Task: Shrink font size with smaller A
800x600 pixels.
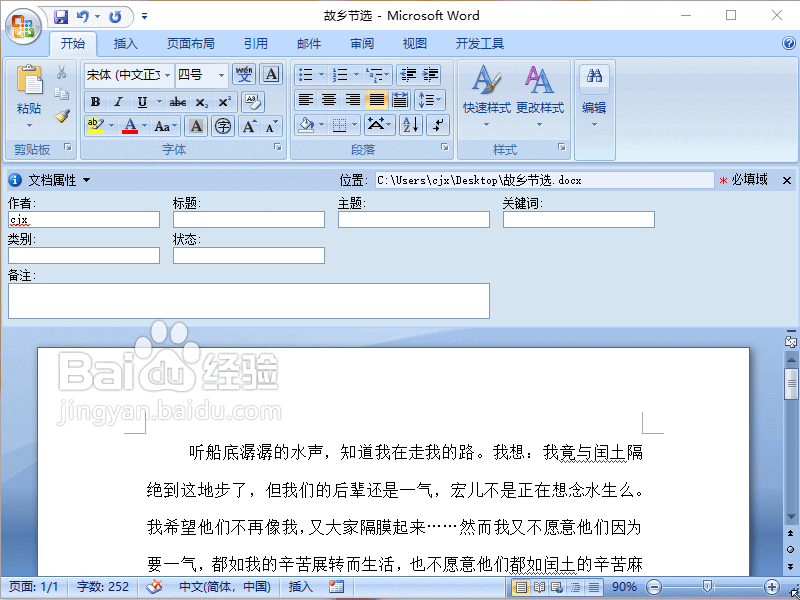Action: [x=271, y=126]
